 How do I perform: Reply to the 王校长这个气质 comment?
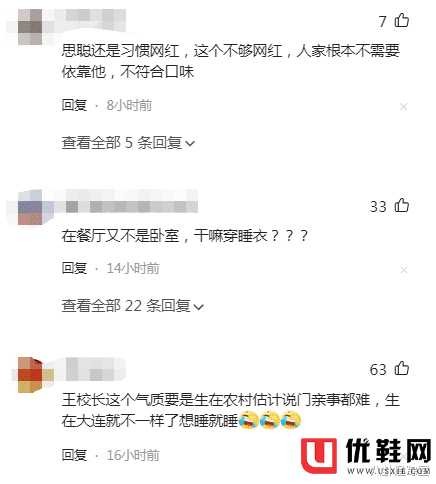[74, 455]
